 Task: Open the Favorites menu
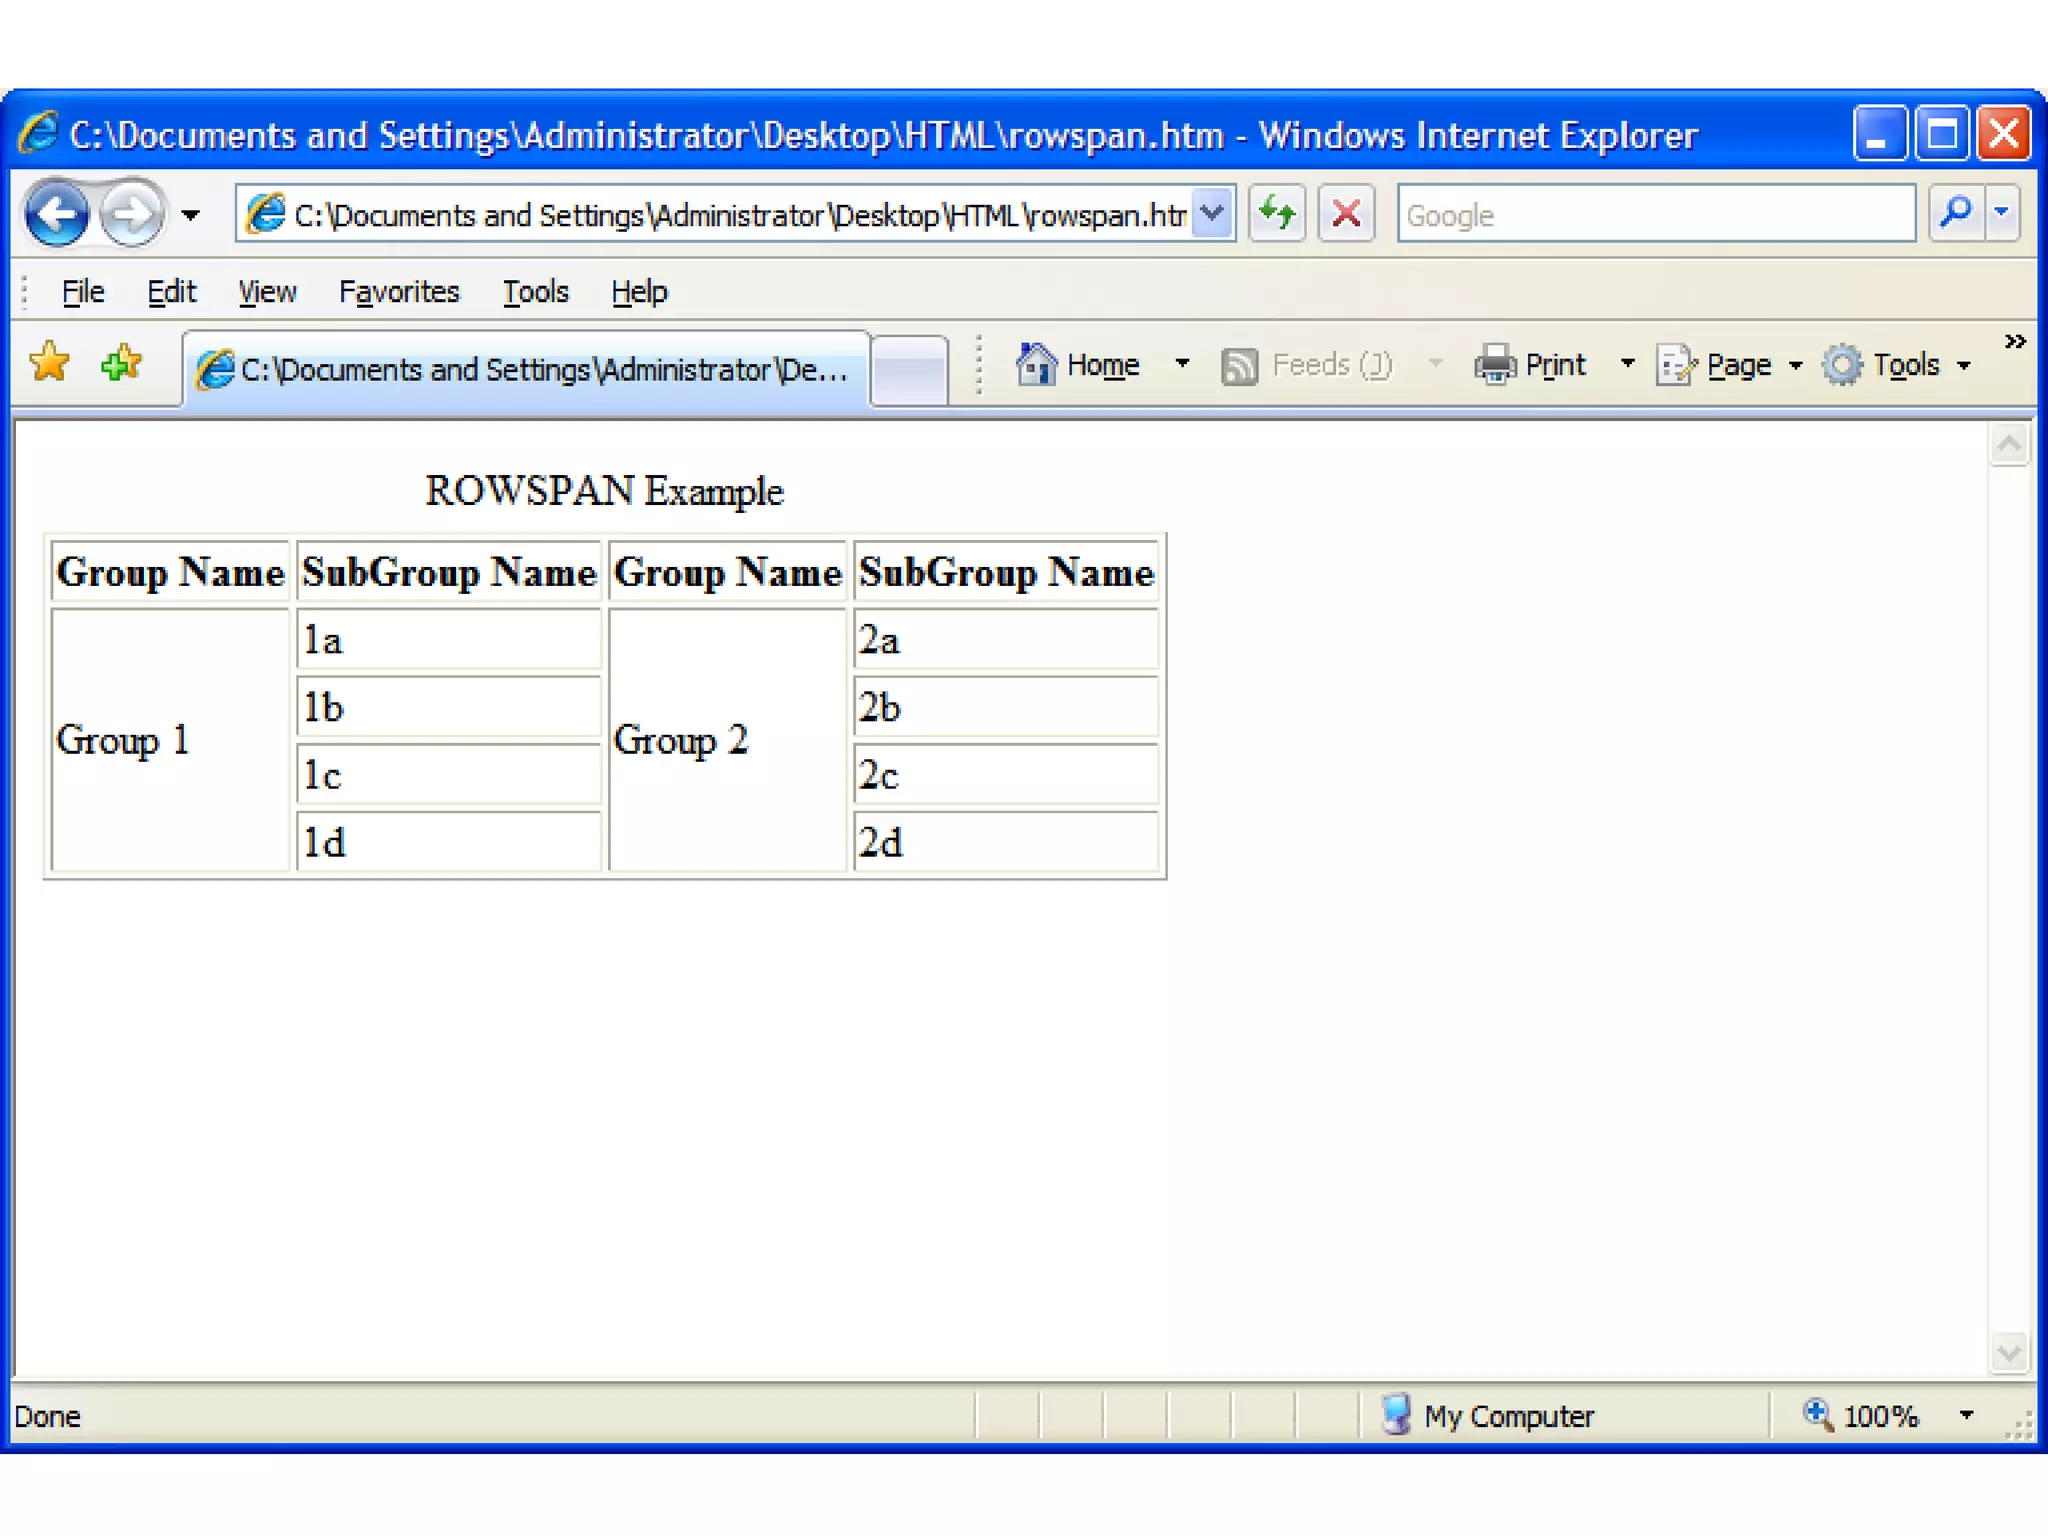click(398, 292)
